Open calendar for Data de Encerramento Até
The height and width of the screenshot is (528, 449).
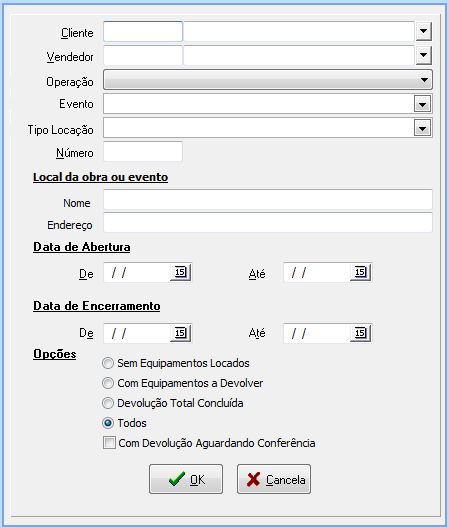(360, 333)
